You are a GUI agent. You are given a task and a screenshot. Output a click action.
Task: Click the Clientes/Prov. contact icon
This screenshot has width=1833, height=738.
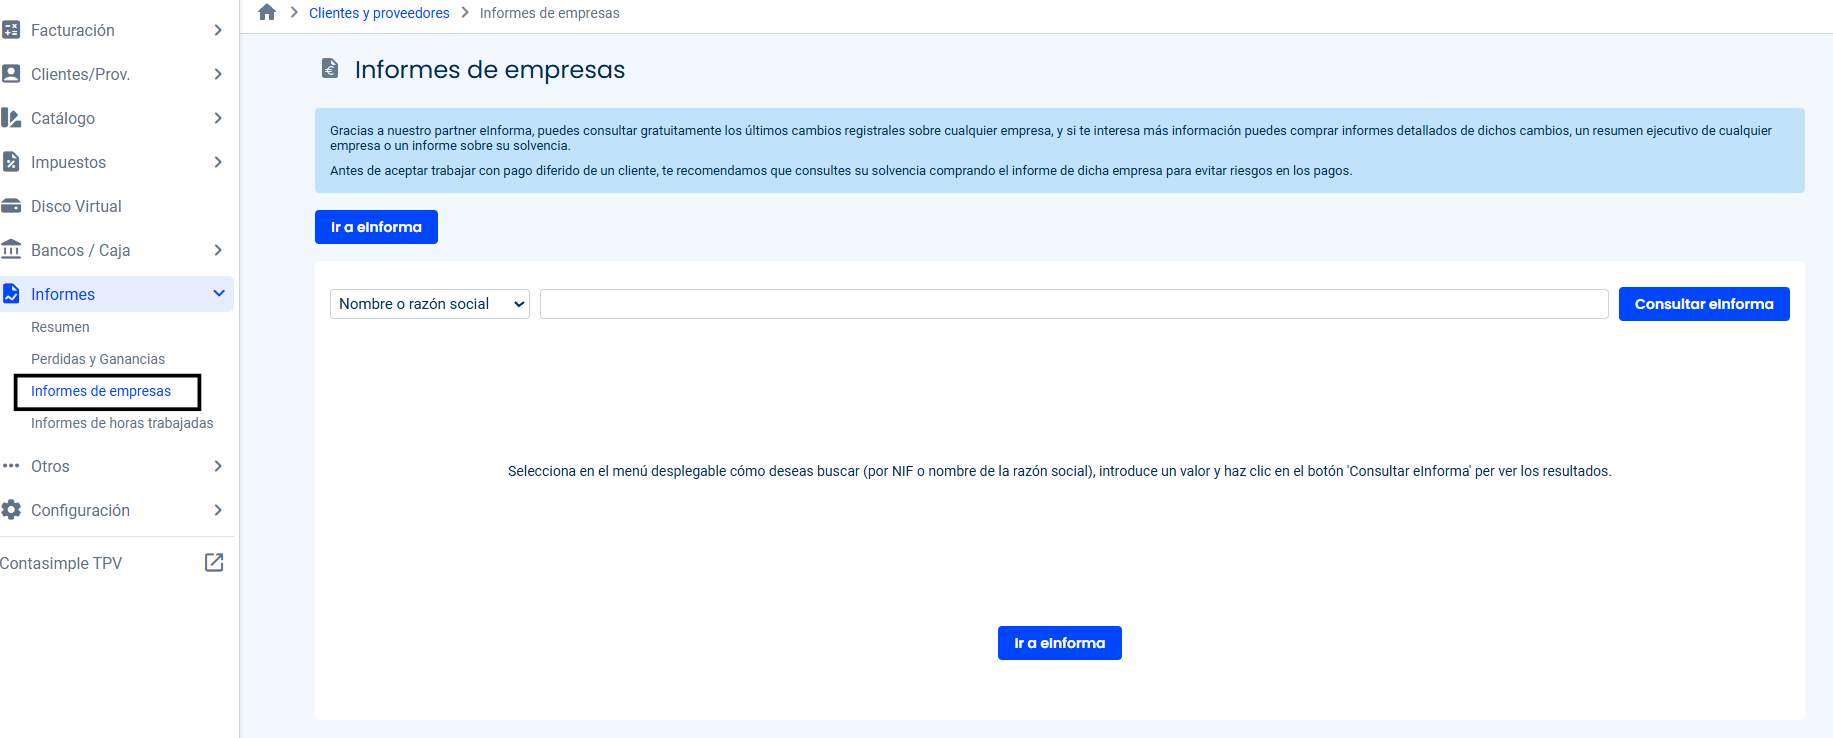pyautogui.click(x=11, y=74)
